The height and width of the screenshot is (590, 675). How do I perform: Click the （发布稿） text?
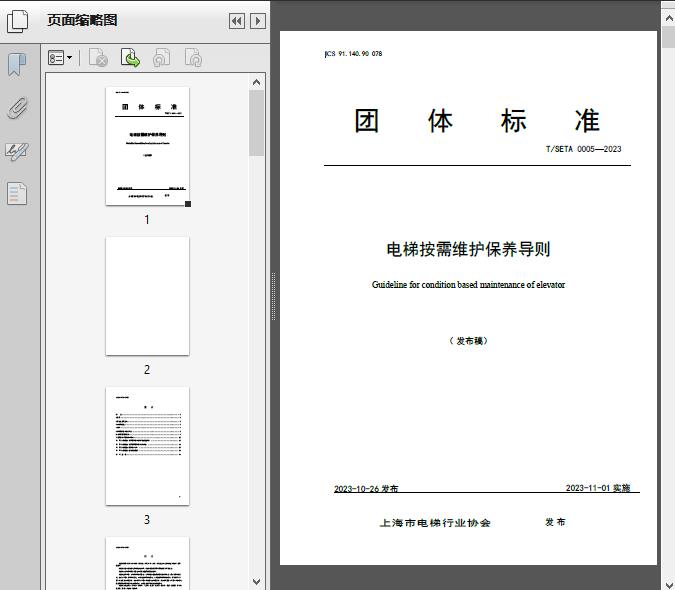[468, 341]
